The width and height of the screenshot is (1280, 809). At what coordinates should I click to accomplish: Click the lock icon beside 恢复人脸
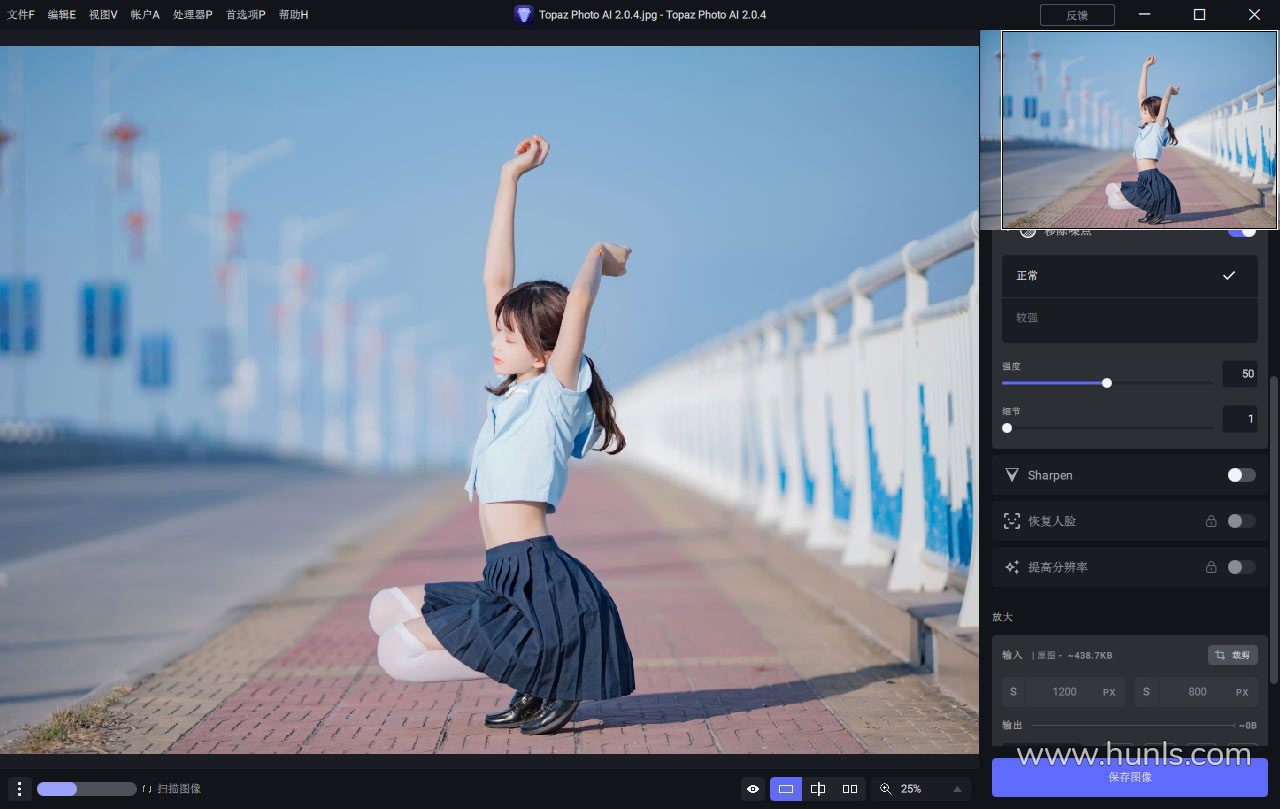pyautogui.click(x=1211, y=521)
